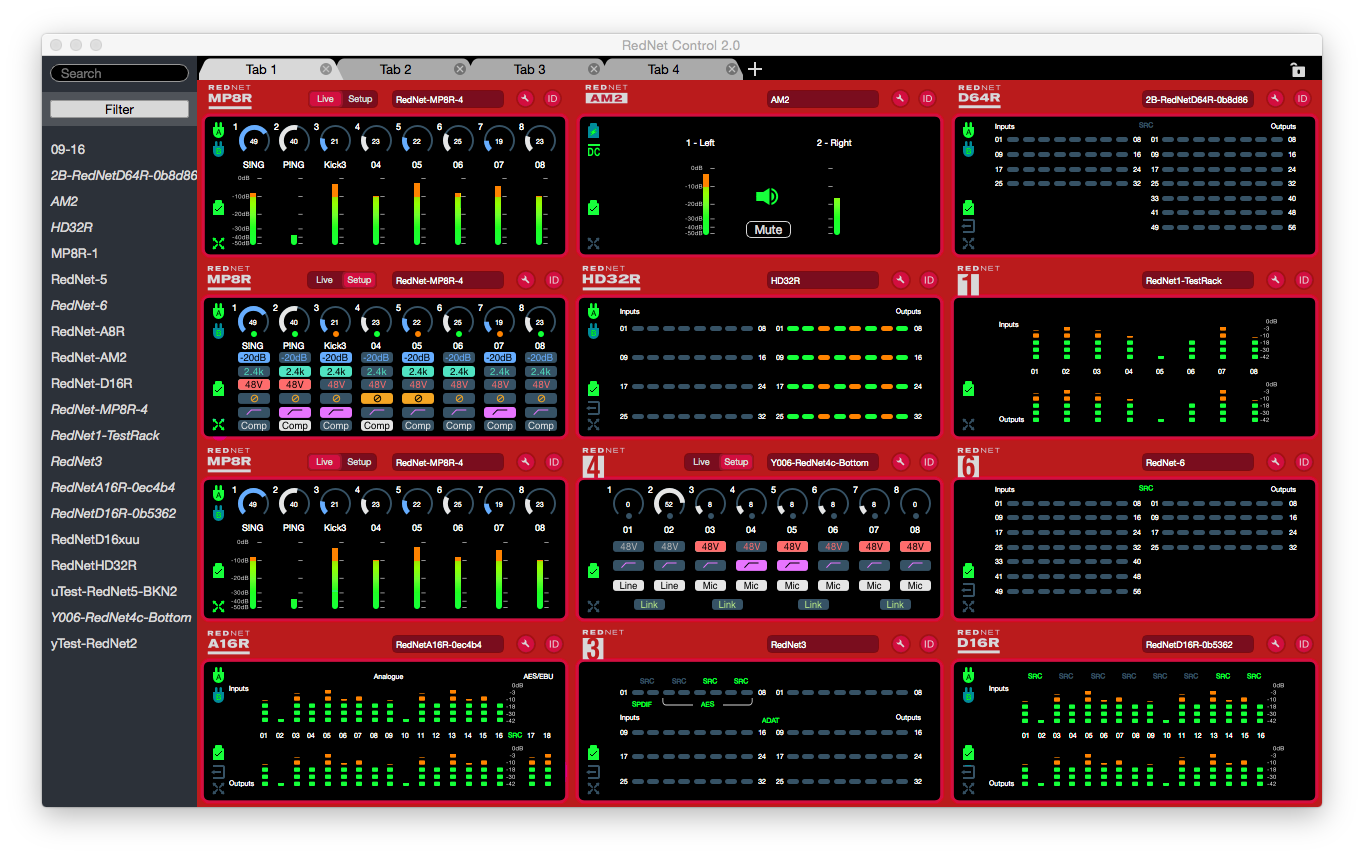Viewport: 1364px width, 857px height.
Task: Click the green speaker icon in the AM2 panel
Action: [x=767, y=197]
